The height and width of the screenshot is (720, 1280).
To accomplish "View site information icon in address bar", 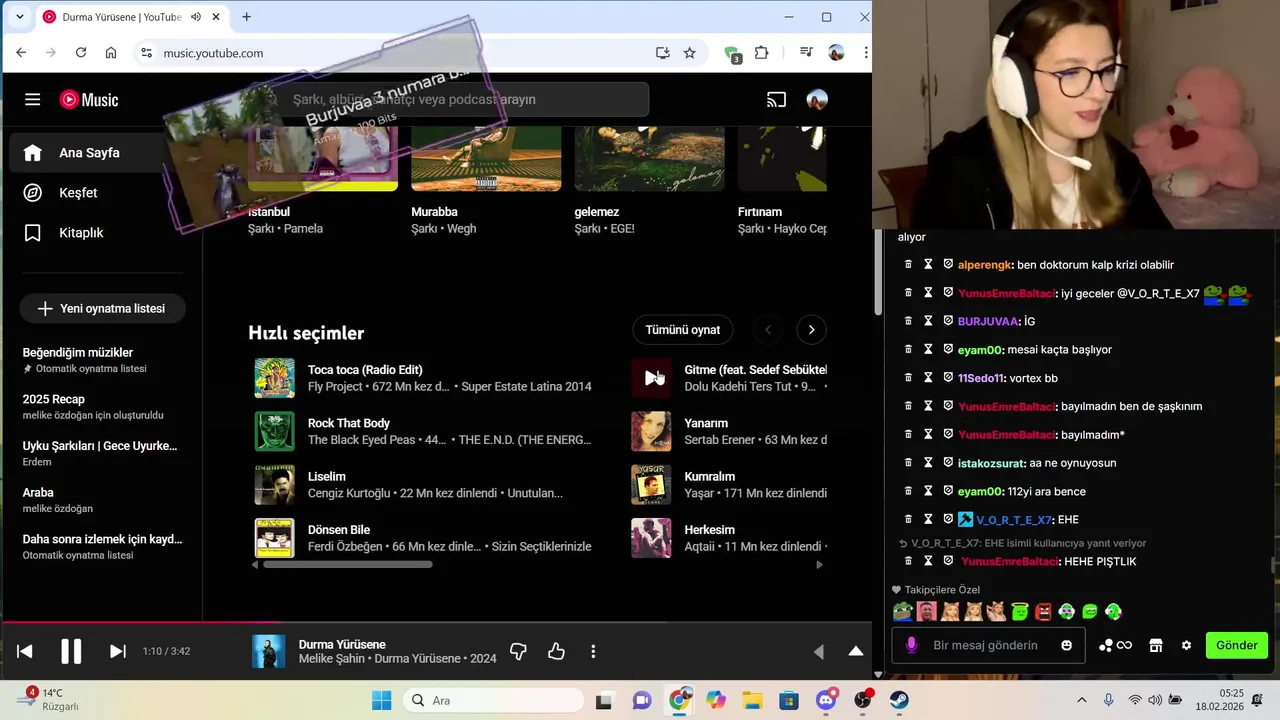I will [146, 53].
